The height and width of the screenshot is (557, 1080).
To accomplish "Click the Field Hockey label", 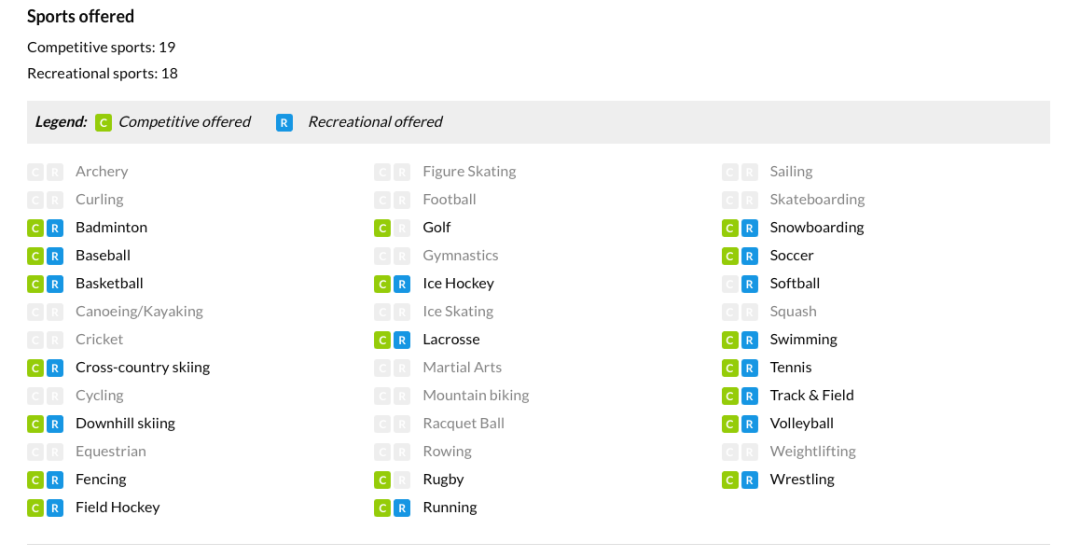I will pos(118,507).
